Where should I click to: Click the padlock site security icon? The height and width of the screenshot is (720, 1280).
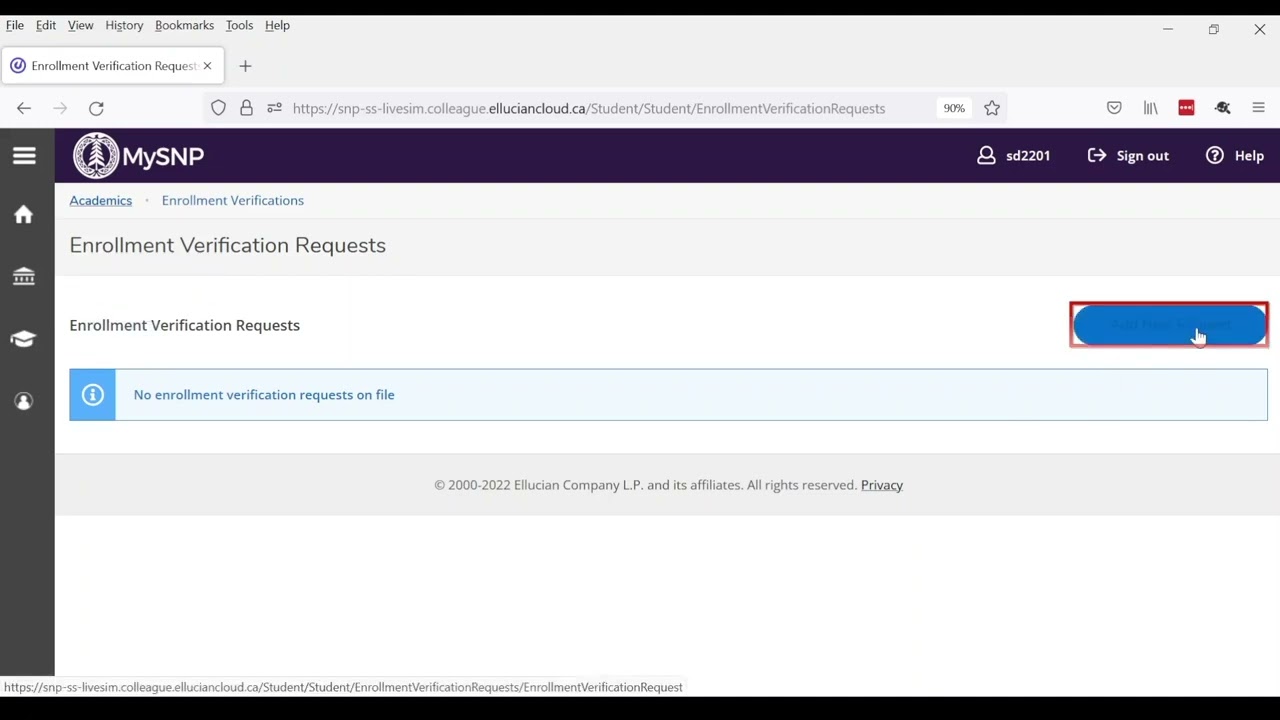pos(246,108)
